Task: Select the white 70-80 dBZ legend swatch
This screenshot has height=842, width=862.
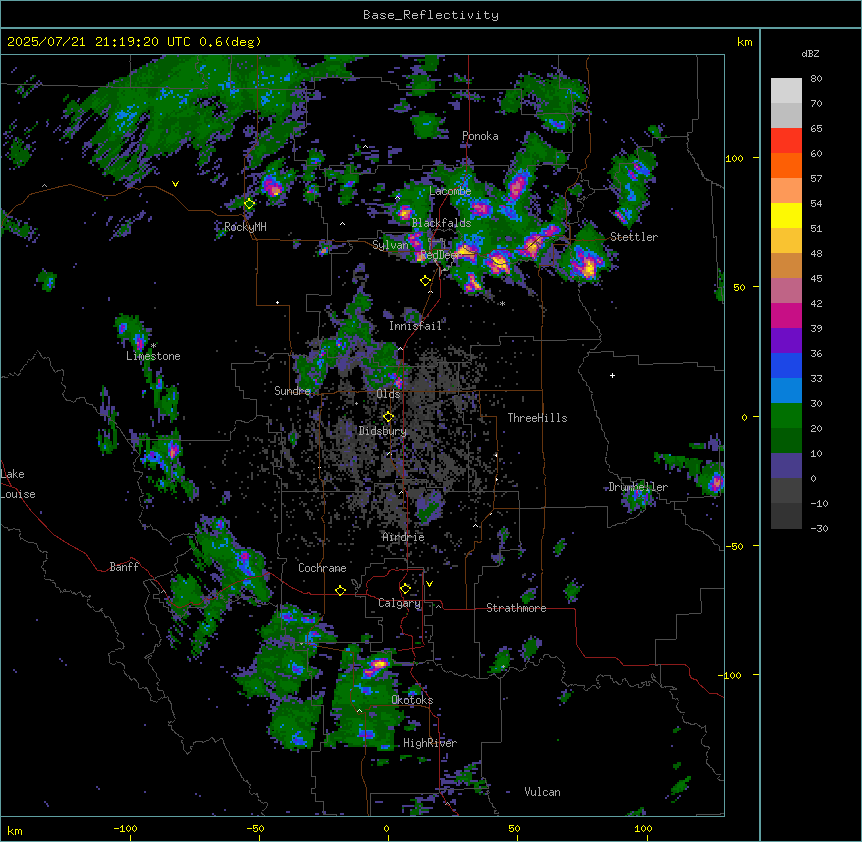Action: [x=786, y=91]
